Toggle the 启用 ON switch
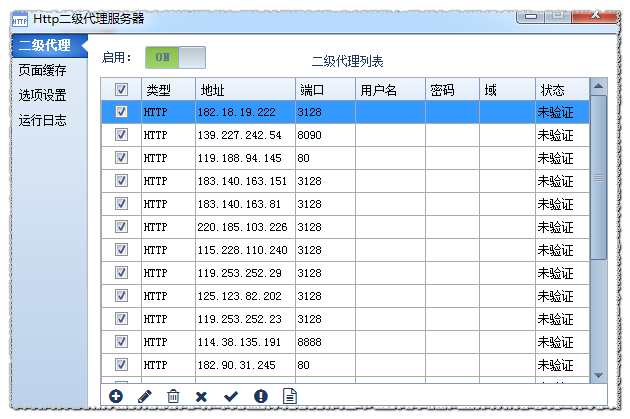The height and width of the screenshot is (419, 630). (x=175, y=57)
